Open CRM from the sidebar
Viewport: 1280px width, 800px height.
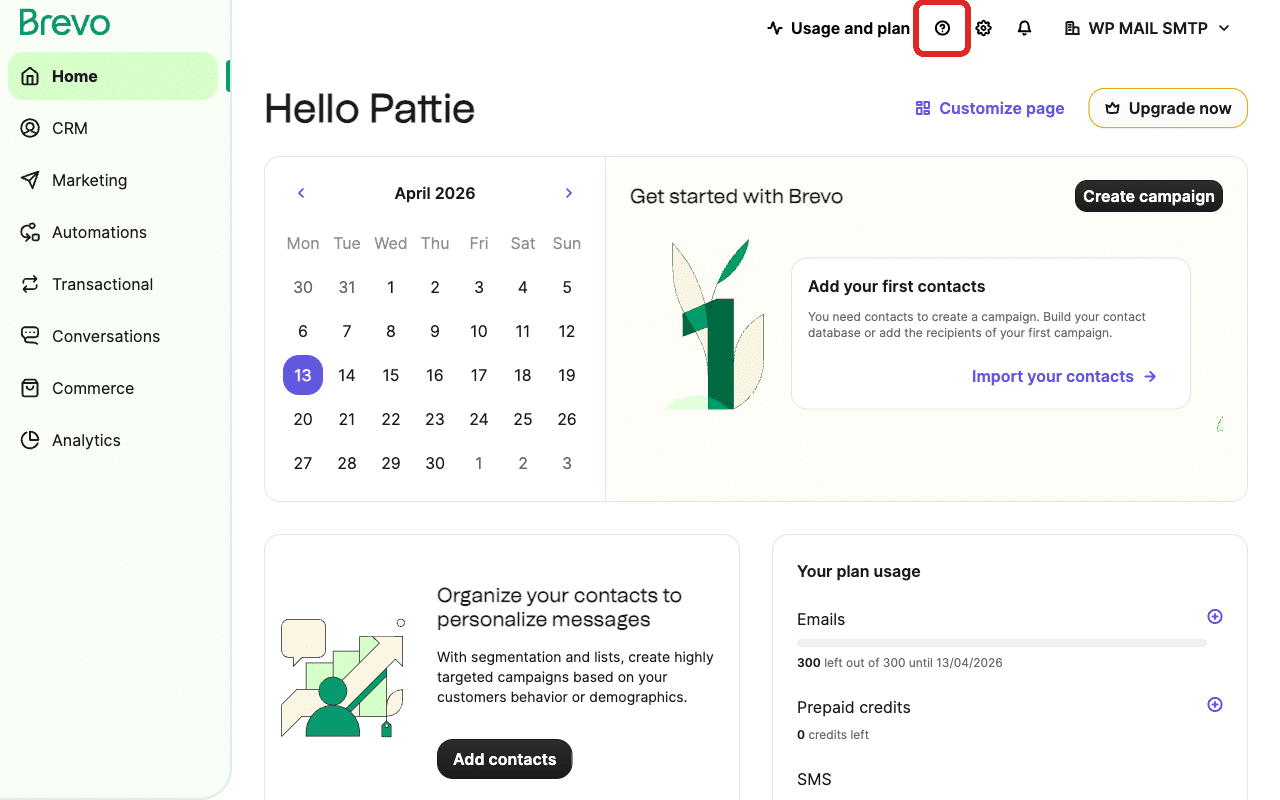coord(70,128)
